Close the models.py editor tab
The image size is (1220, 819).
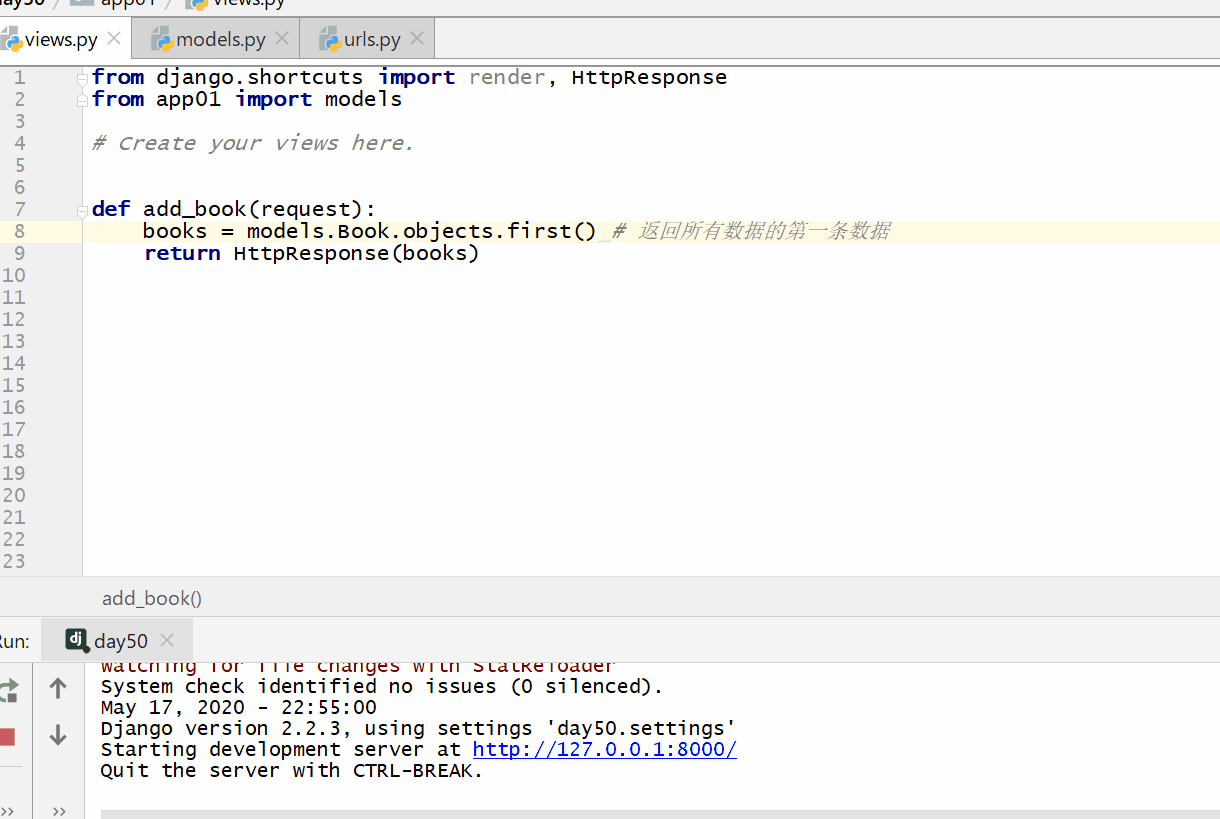click(x=282, y=39)
